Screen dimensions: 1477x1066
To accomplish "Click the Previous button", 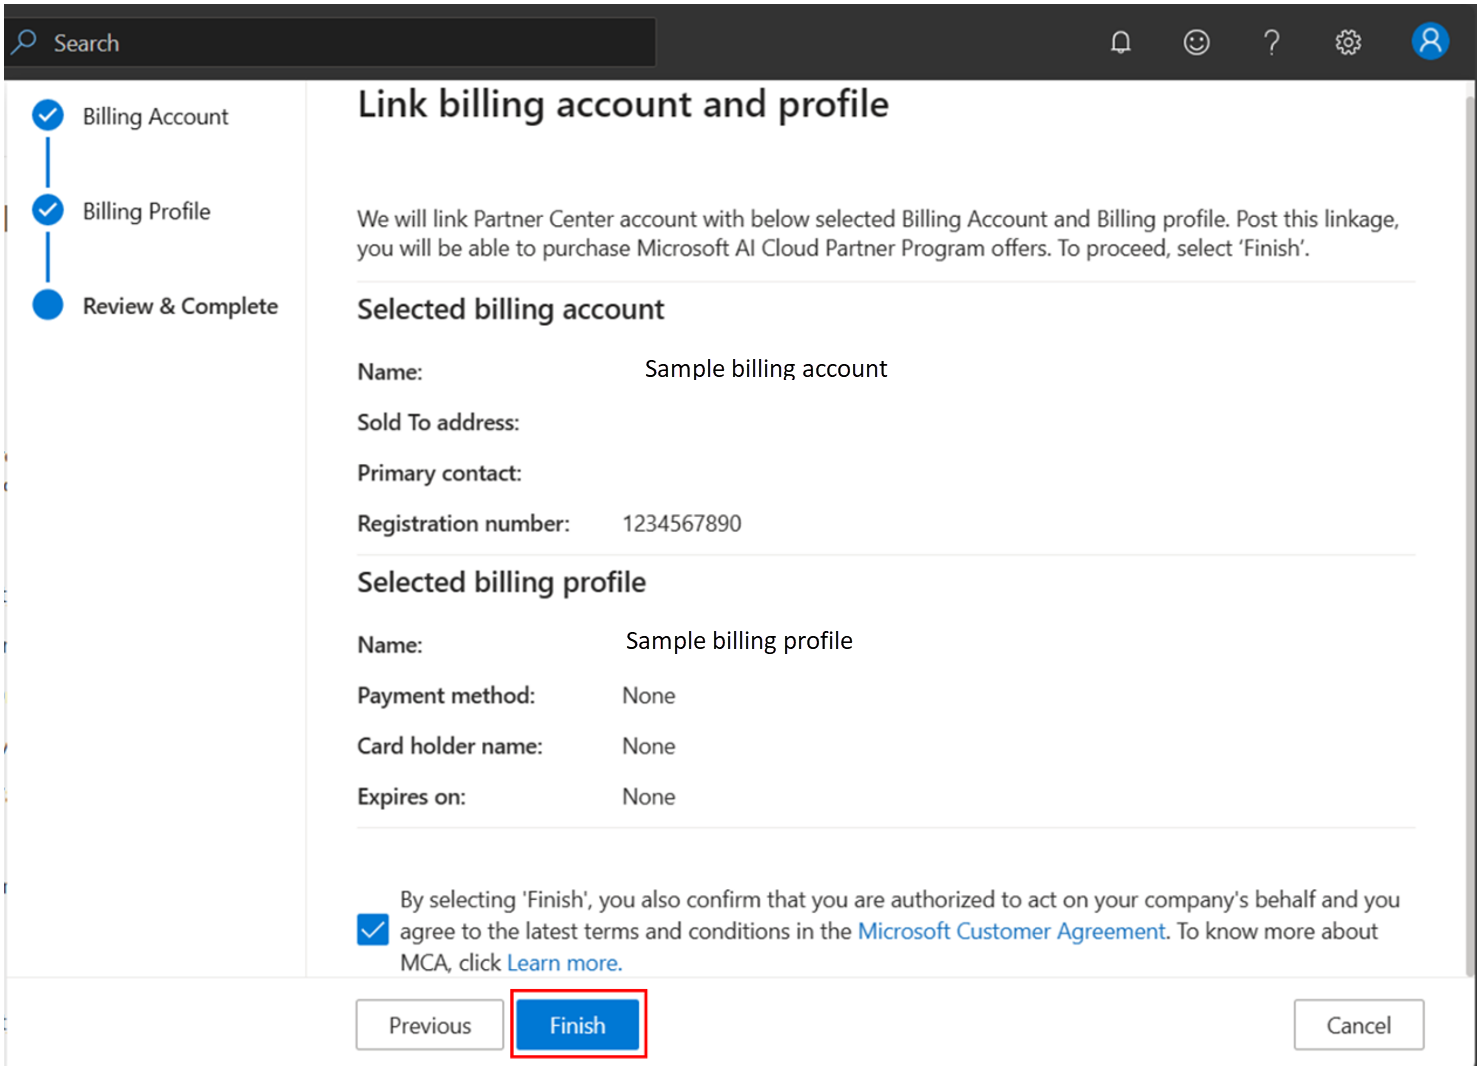I will [429, 1025].
